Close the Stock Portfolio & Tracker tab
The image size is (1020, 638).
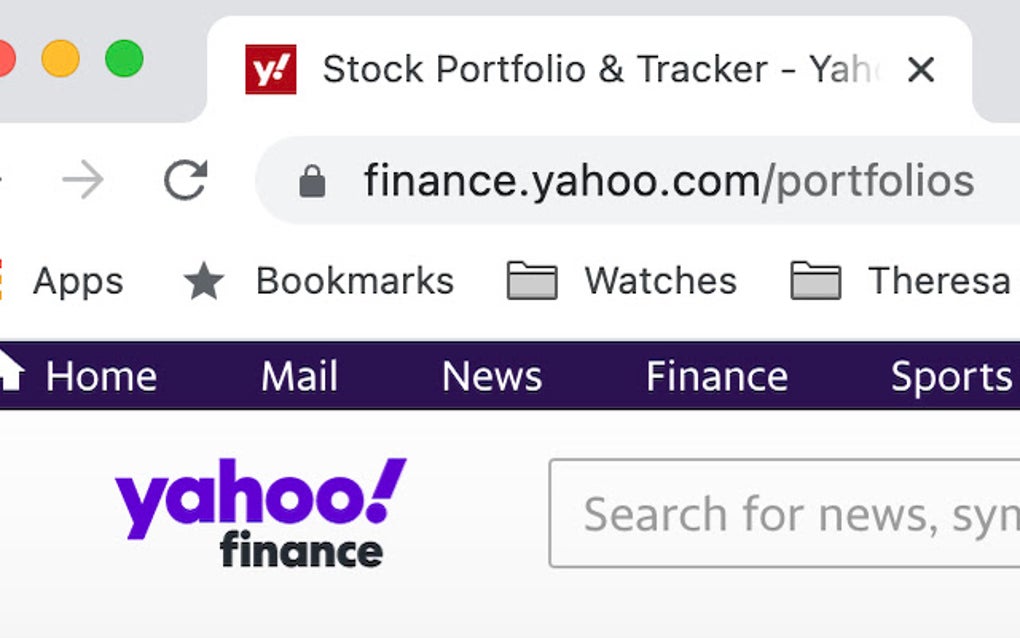click(921, 69)
